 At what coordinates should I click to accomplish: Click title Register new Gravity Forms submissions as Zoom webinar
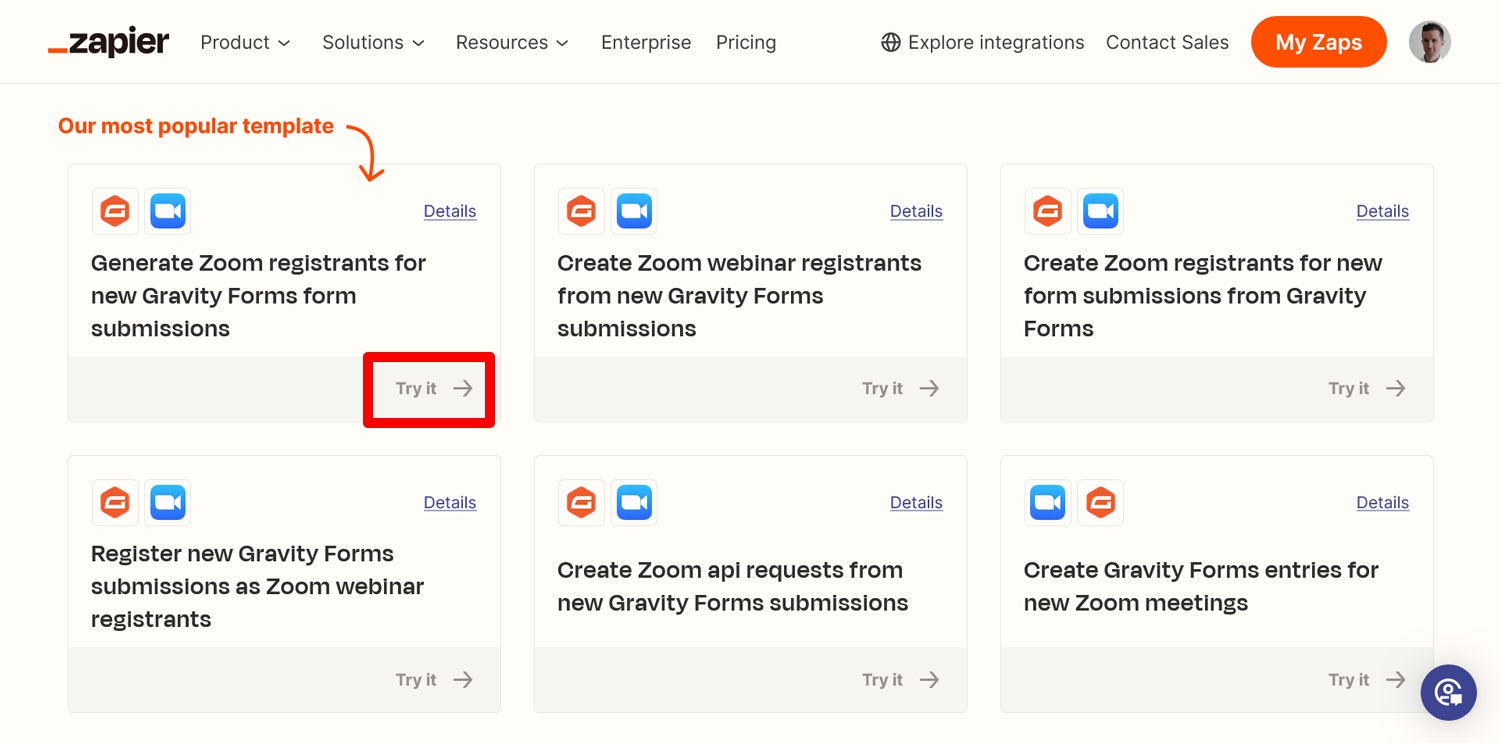[257, 586]
